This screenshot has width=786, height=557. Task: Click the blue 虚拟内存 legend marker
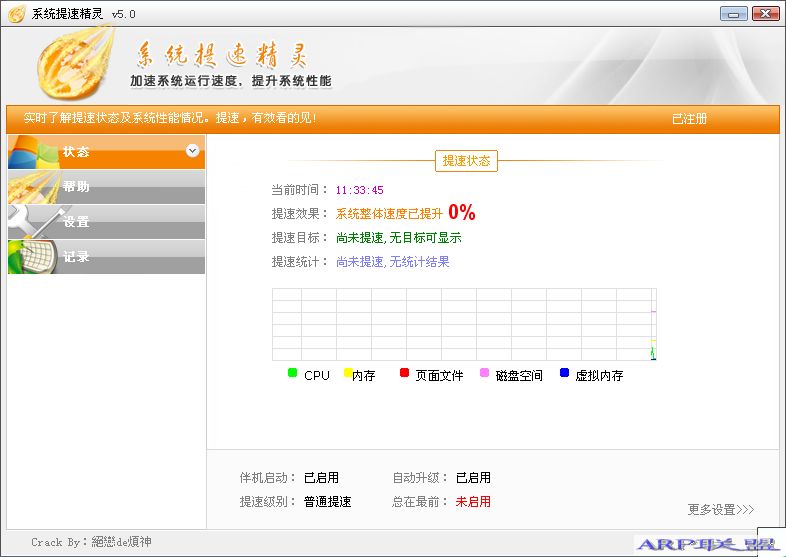564,373
